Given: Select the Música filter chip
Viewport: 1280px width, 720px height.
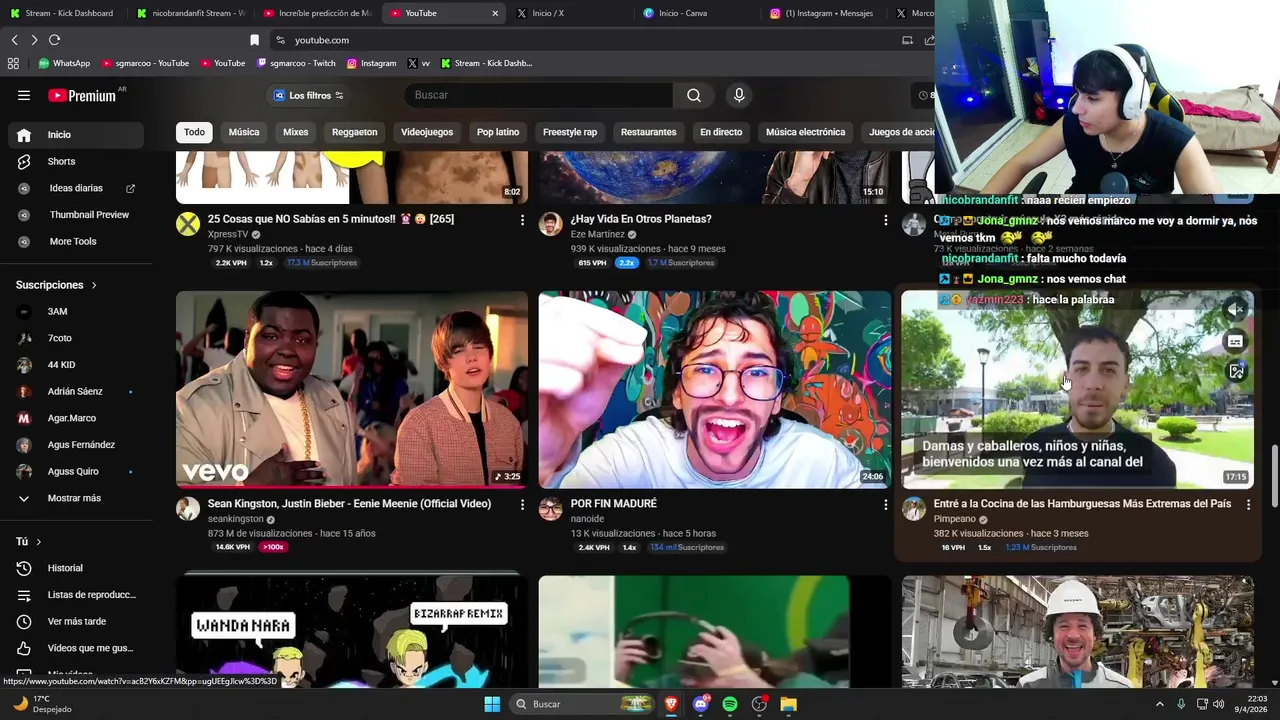Looking at the screenshot, I should pyautogui.click(x=244, y=132).
